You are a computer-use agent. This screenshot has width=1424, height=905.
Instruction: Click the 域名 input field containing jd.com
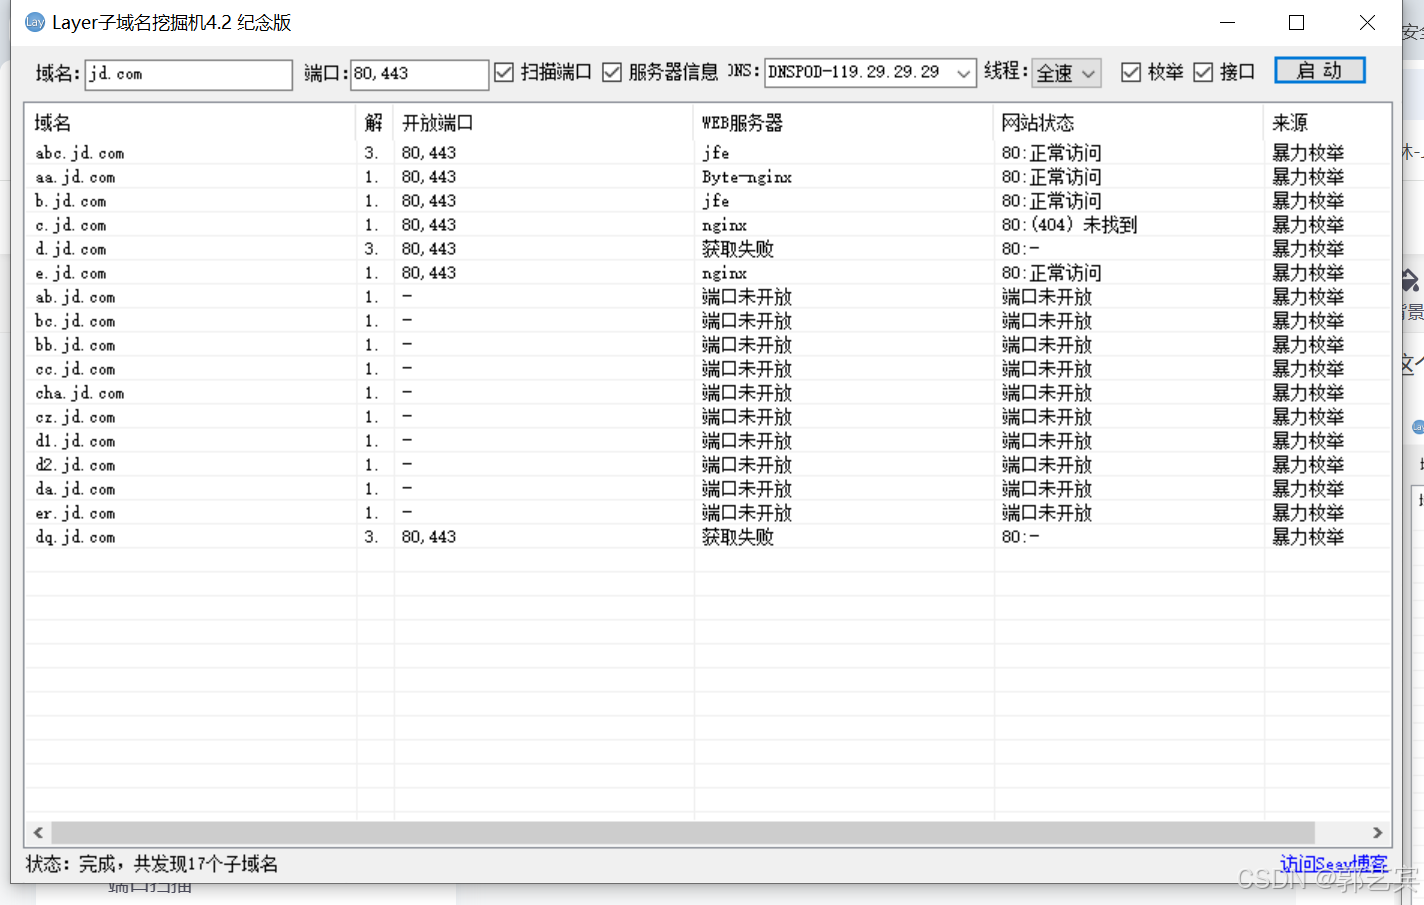tap(189, 74)
